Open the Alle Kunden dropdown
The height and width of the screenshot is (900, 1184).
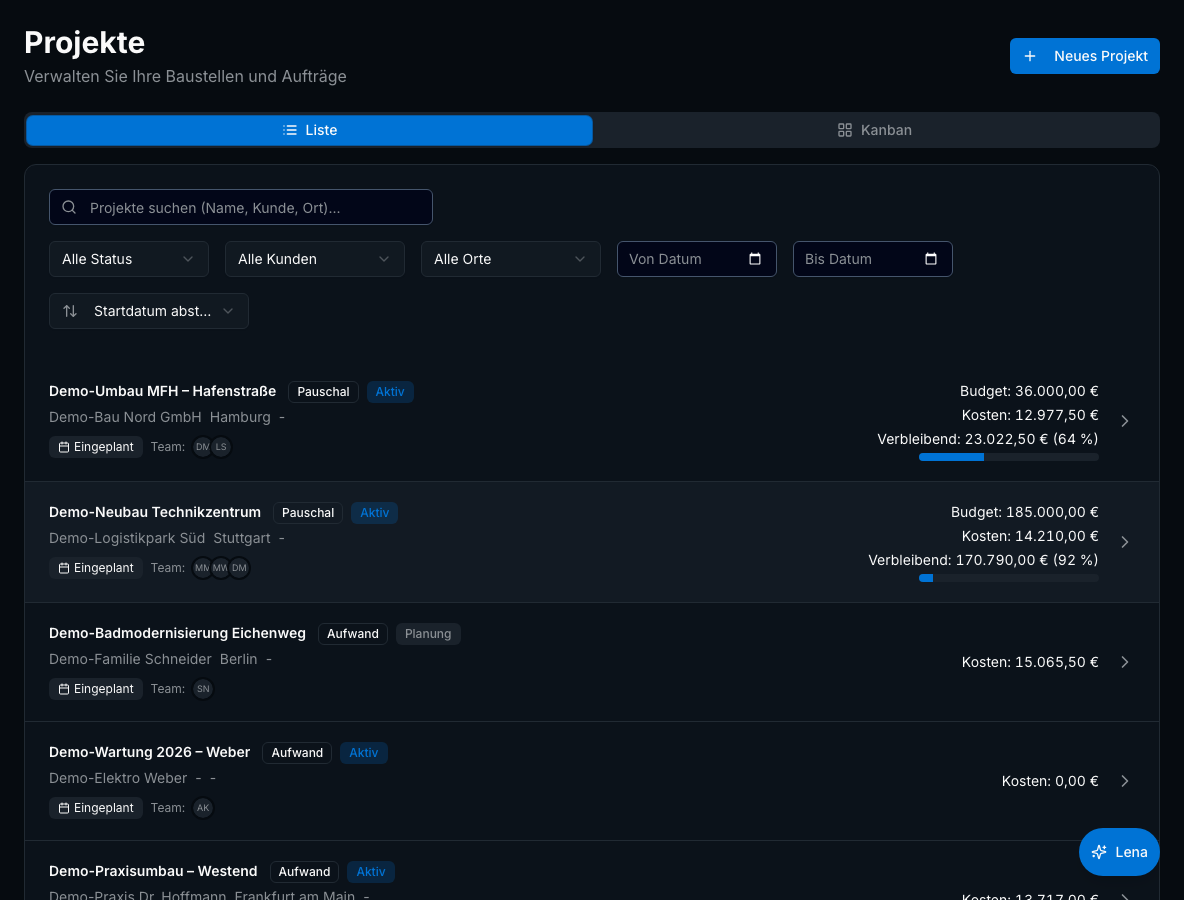click(315, 259)
